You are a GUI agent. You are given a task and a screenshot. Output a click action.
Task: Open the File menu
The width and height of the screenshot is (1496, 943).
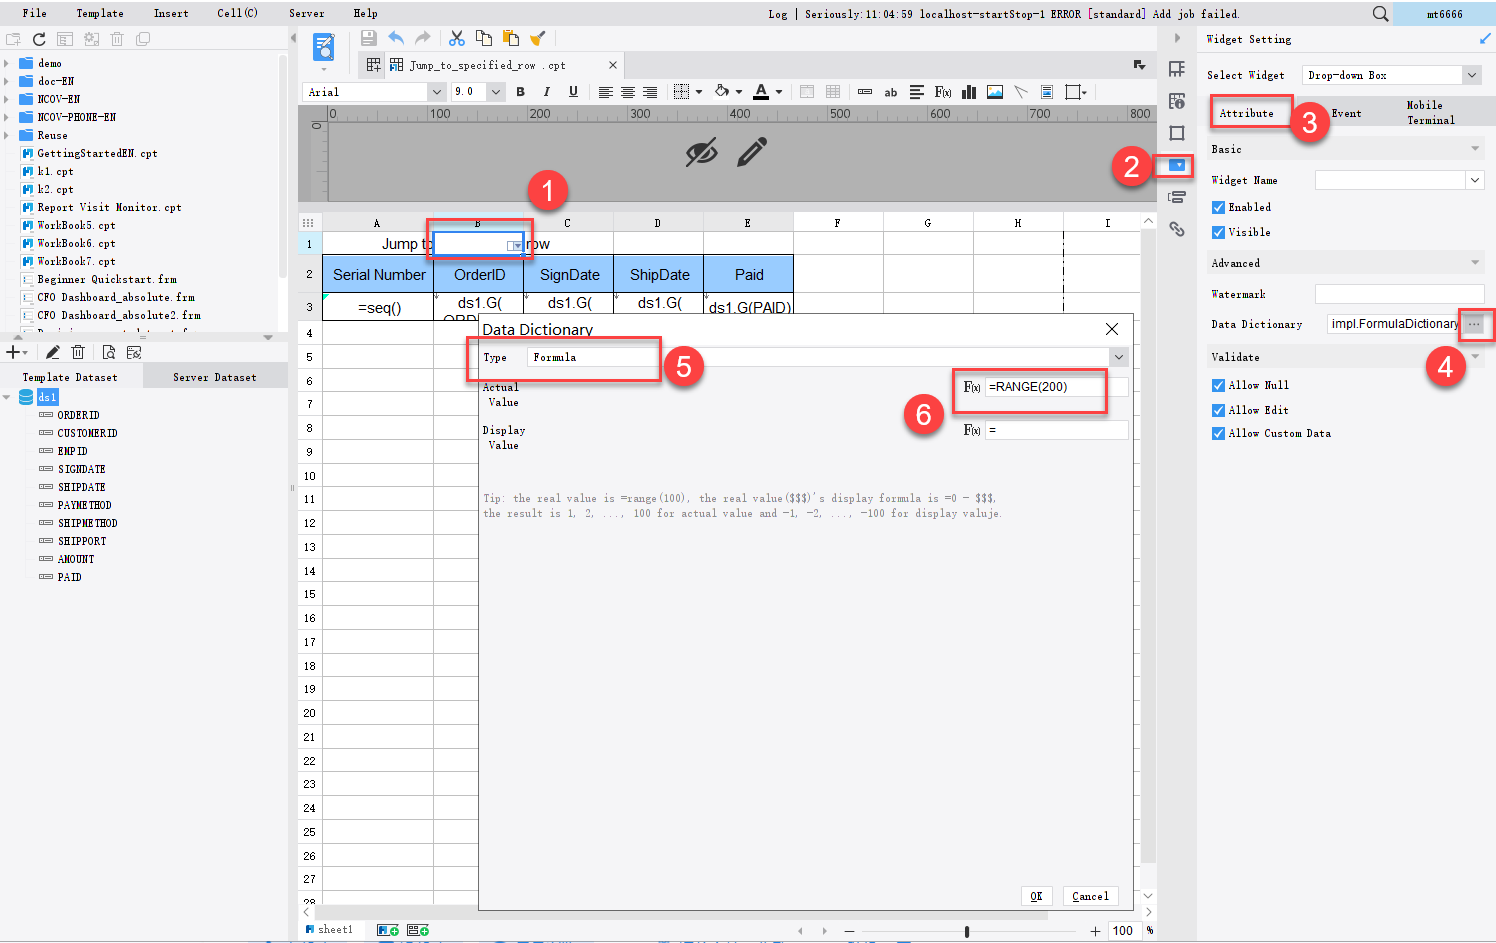coord(34,13)
